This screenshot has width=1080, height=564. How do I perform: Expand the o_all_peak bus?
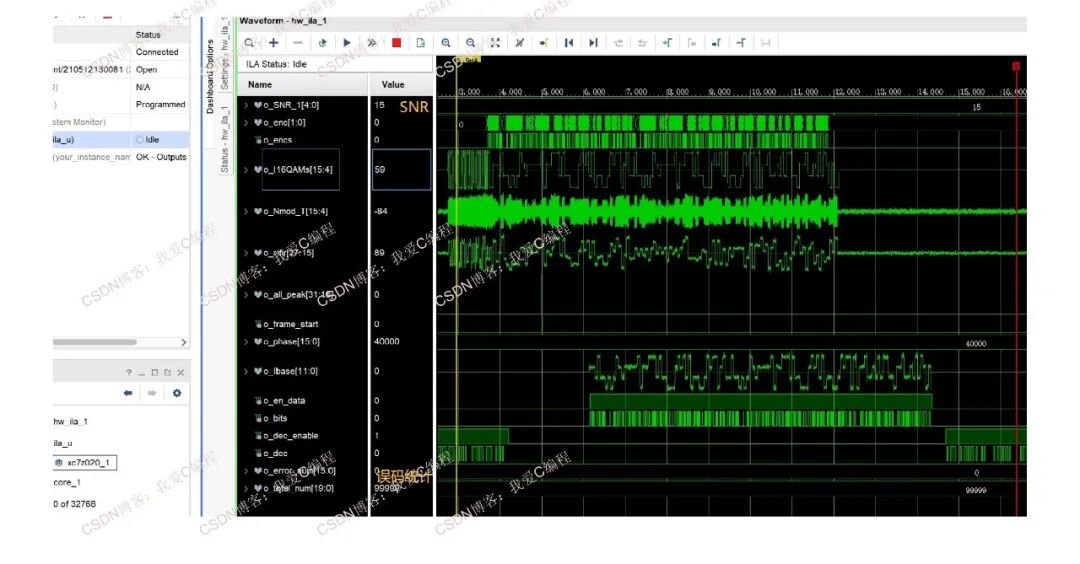click(x=246, y=295)
